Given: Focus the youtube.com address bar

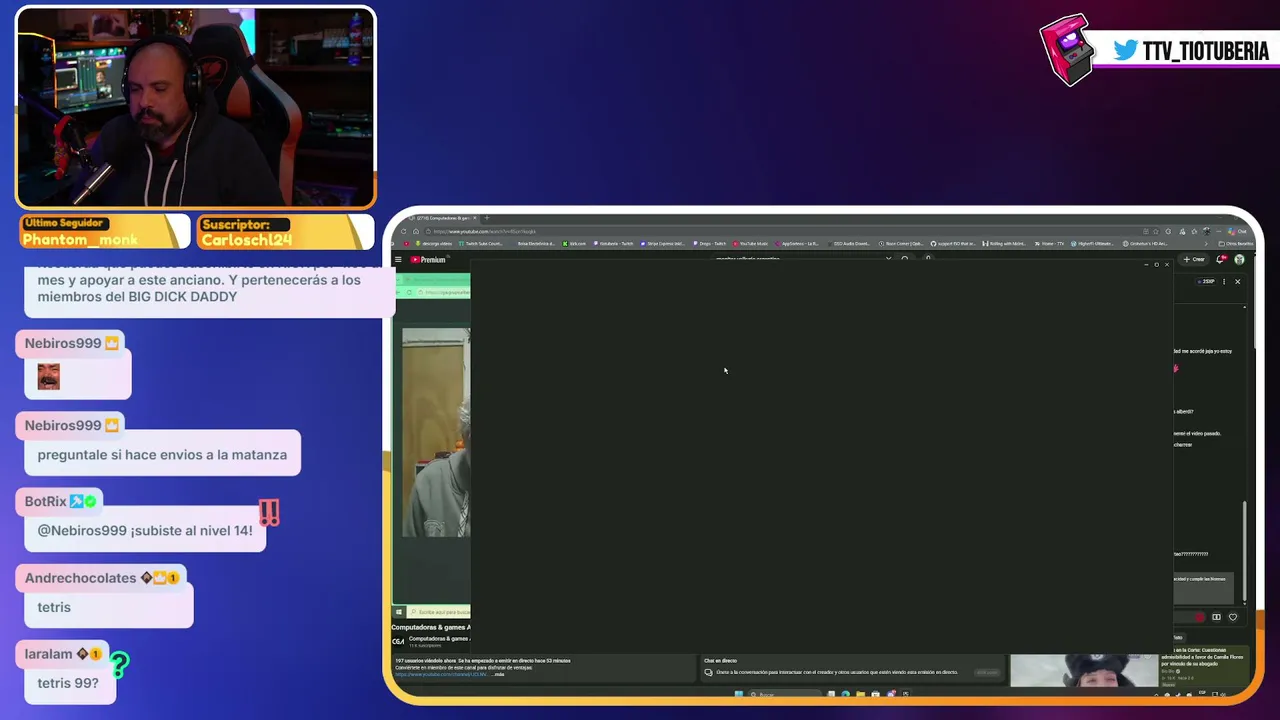Looking at the screenshot, I should [x=785, y=231].
